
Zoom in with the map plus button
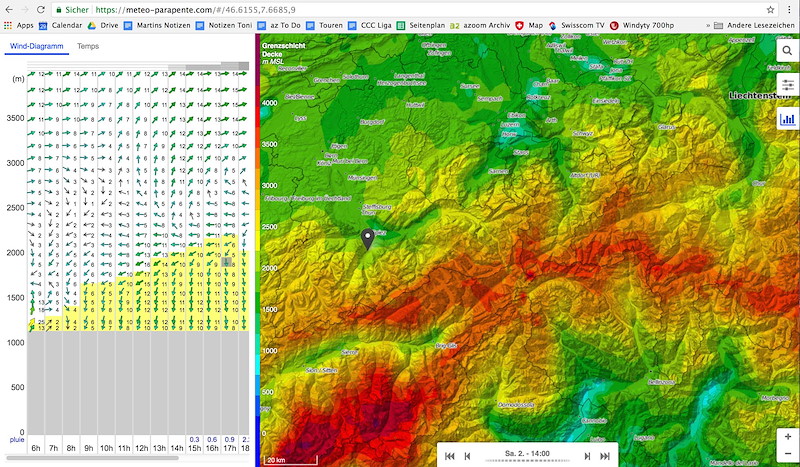tap(788, 437)
